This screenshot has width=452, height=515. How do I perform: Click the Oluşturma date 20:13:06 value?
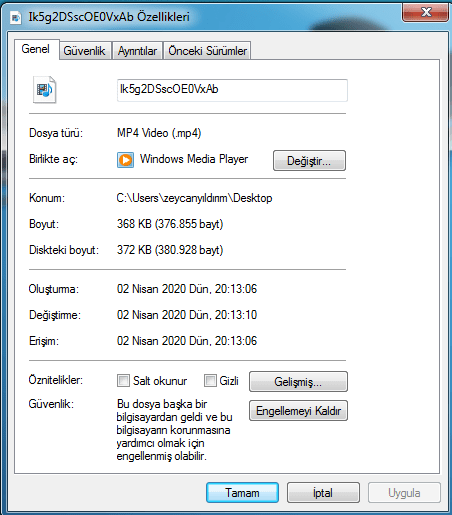187,289
